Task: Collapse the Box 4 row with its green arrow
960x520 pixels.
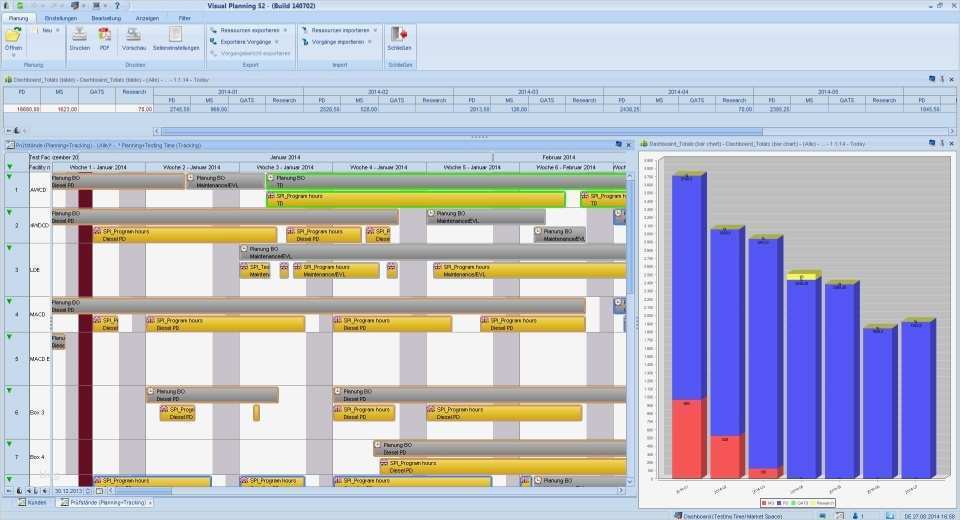Action: [9, 443]
